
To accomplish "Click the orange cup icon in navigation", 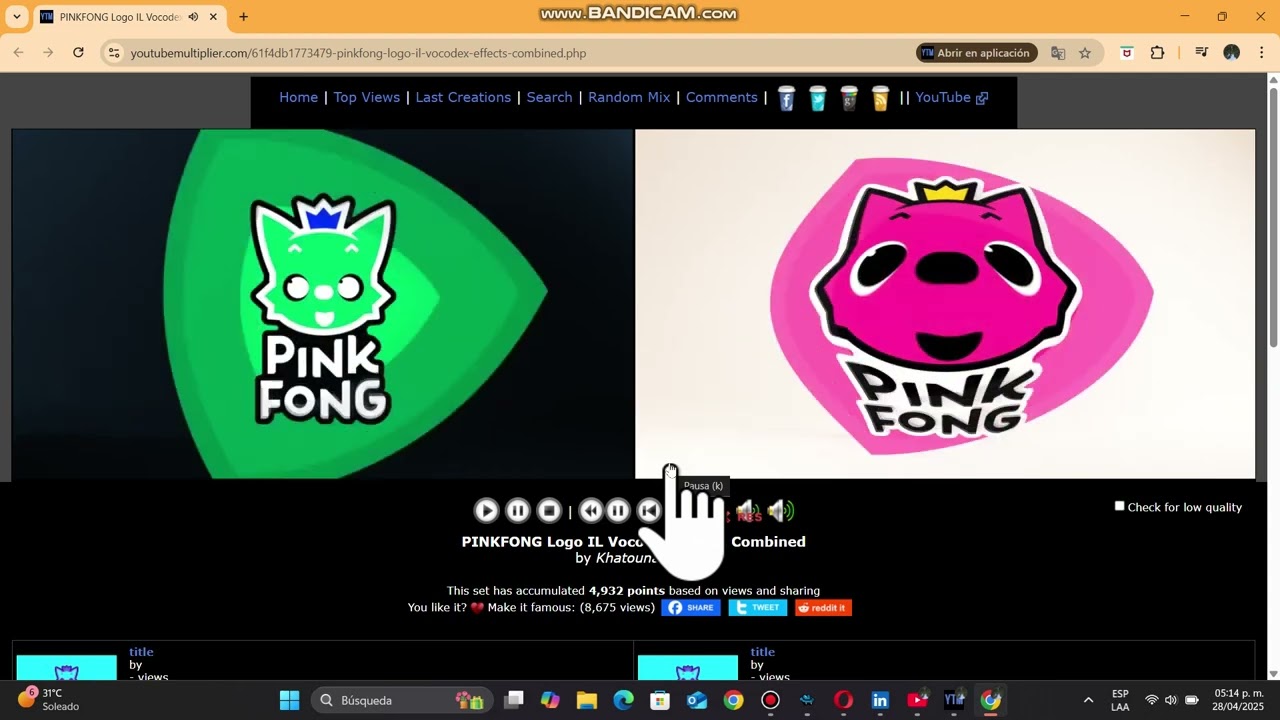I will point(880,98).
